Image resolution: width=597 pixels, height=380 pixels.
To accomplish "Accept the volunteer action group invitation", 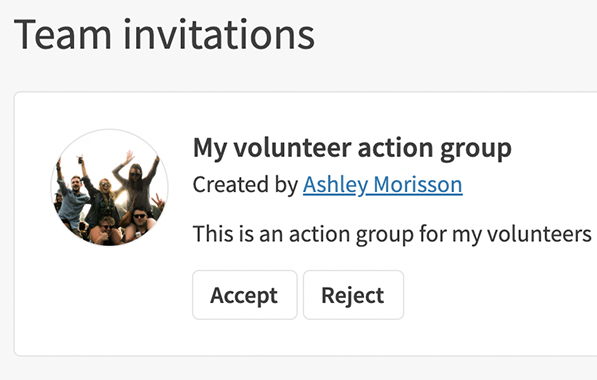I will pos(244,295).
